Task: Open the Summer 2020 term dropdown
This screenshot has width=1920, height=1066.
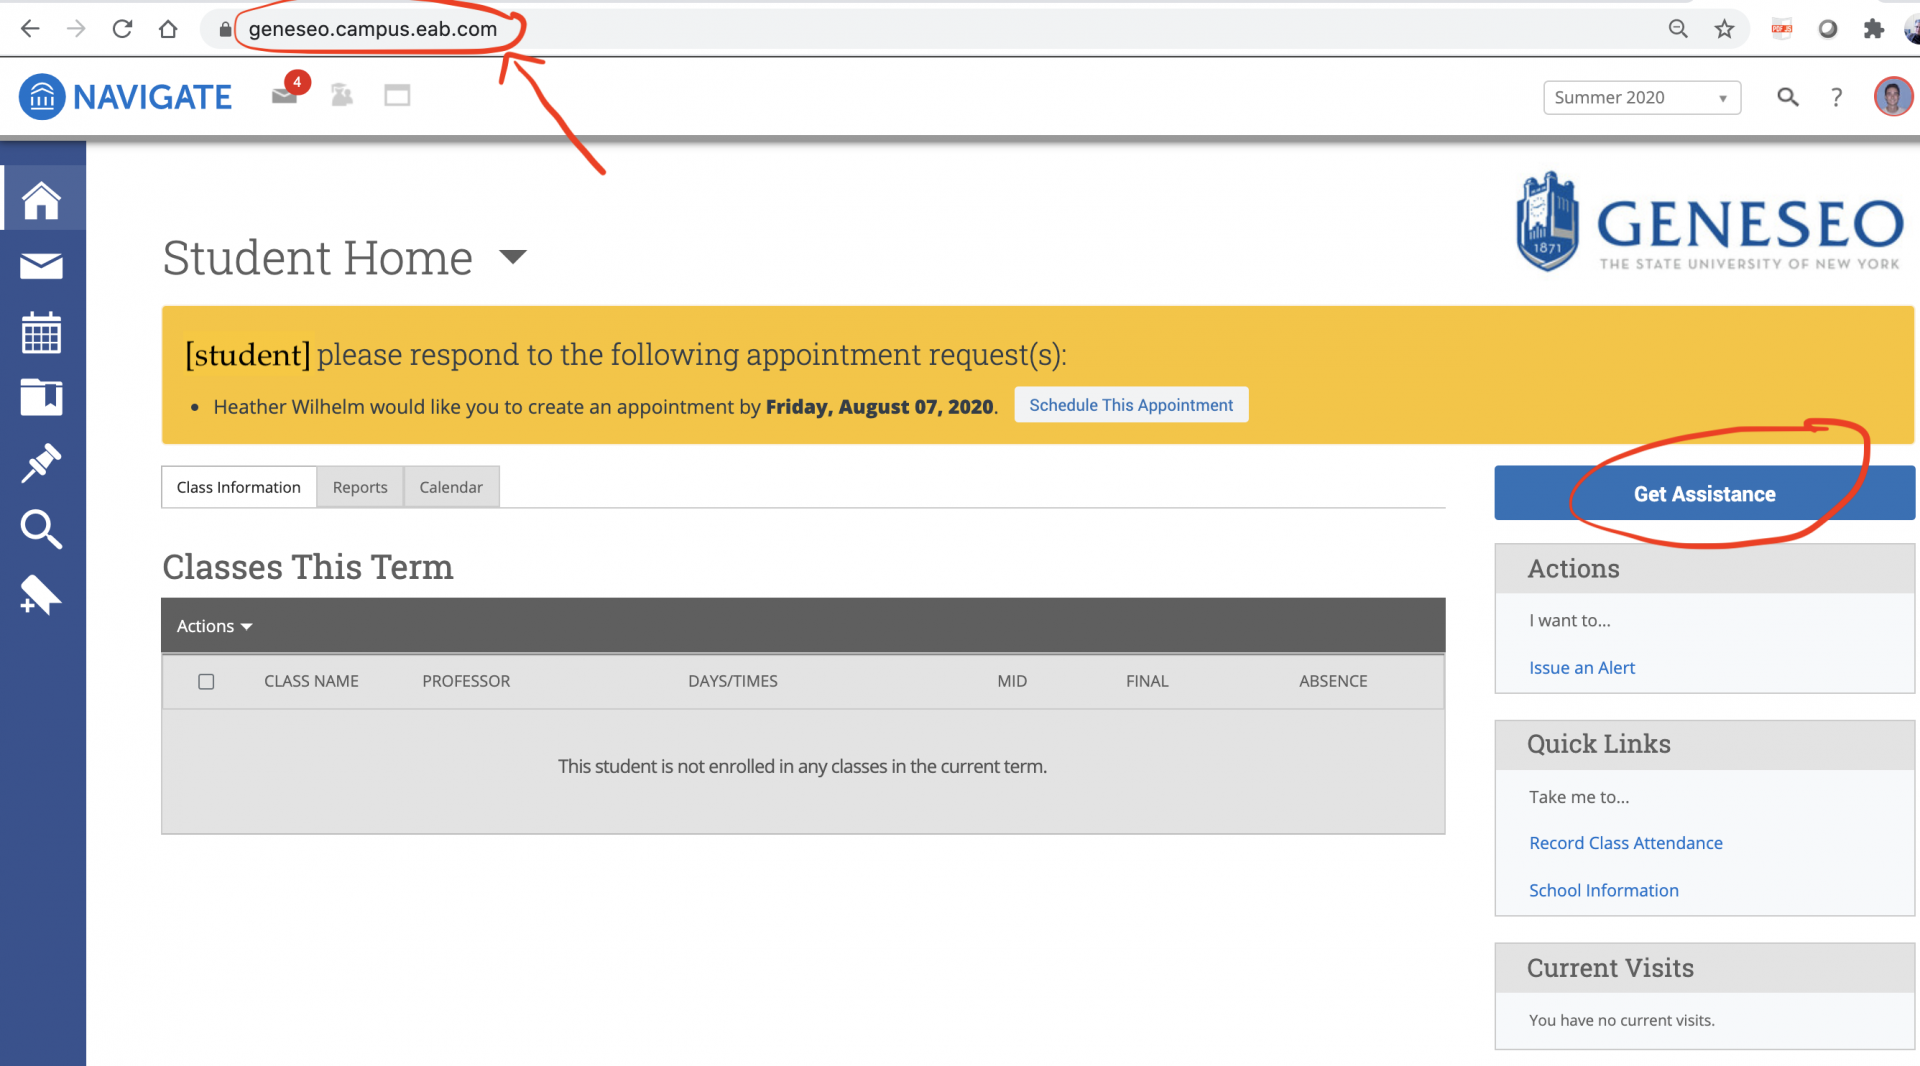Action: [1641, 97]
